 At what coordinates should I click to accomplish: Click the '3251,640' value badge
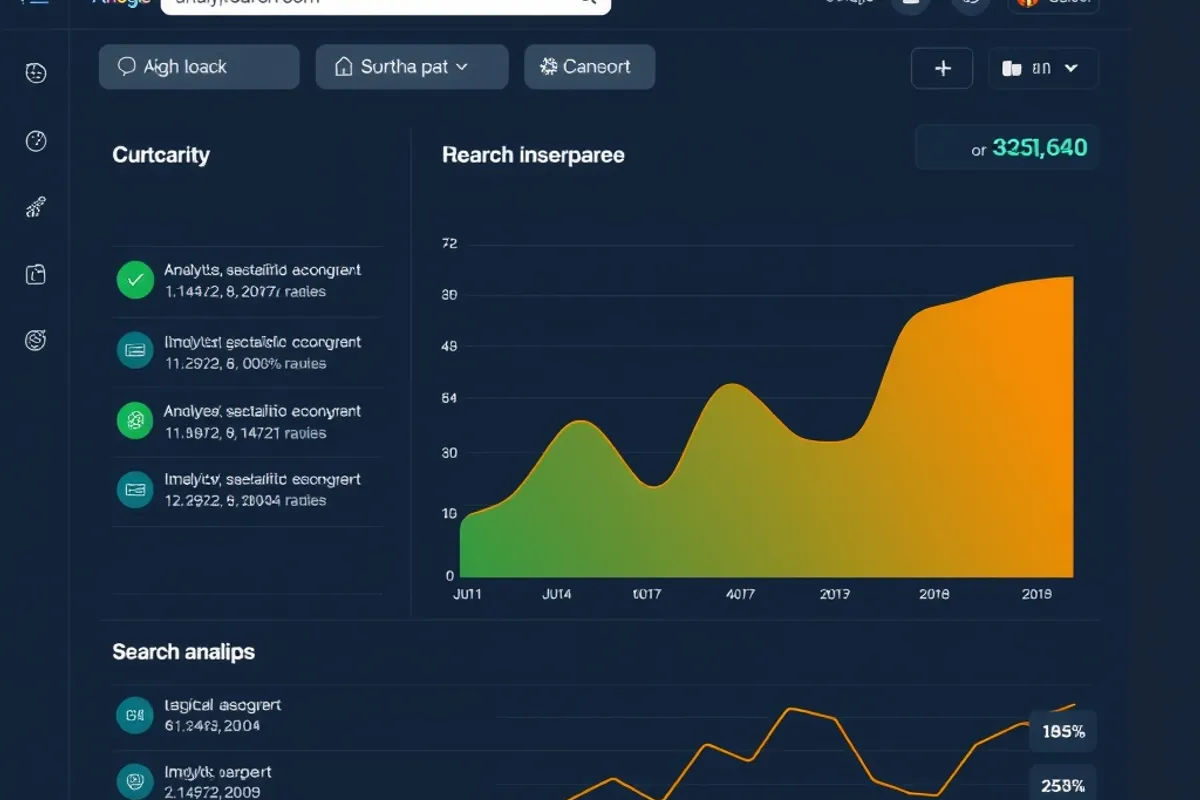point(1007,148)
